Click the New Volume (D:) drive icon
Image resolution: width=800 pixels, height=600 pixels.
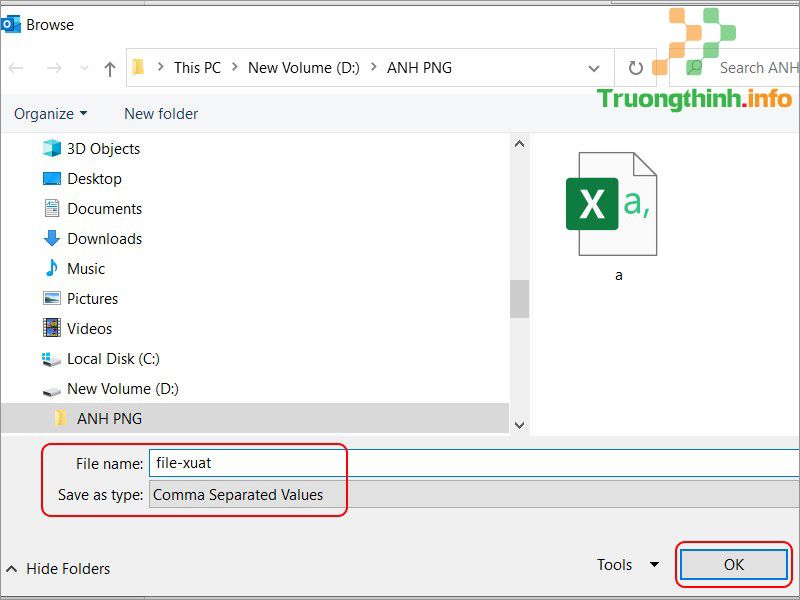tap(52, 391)
